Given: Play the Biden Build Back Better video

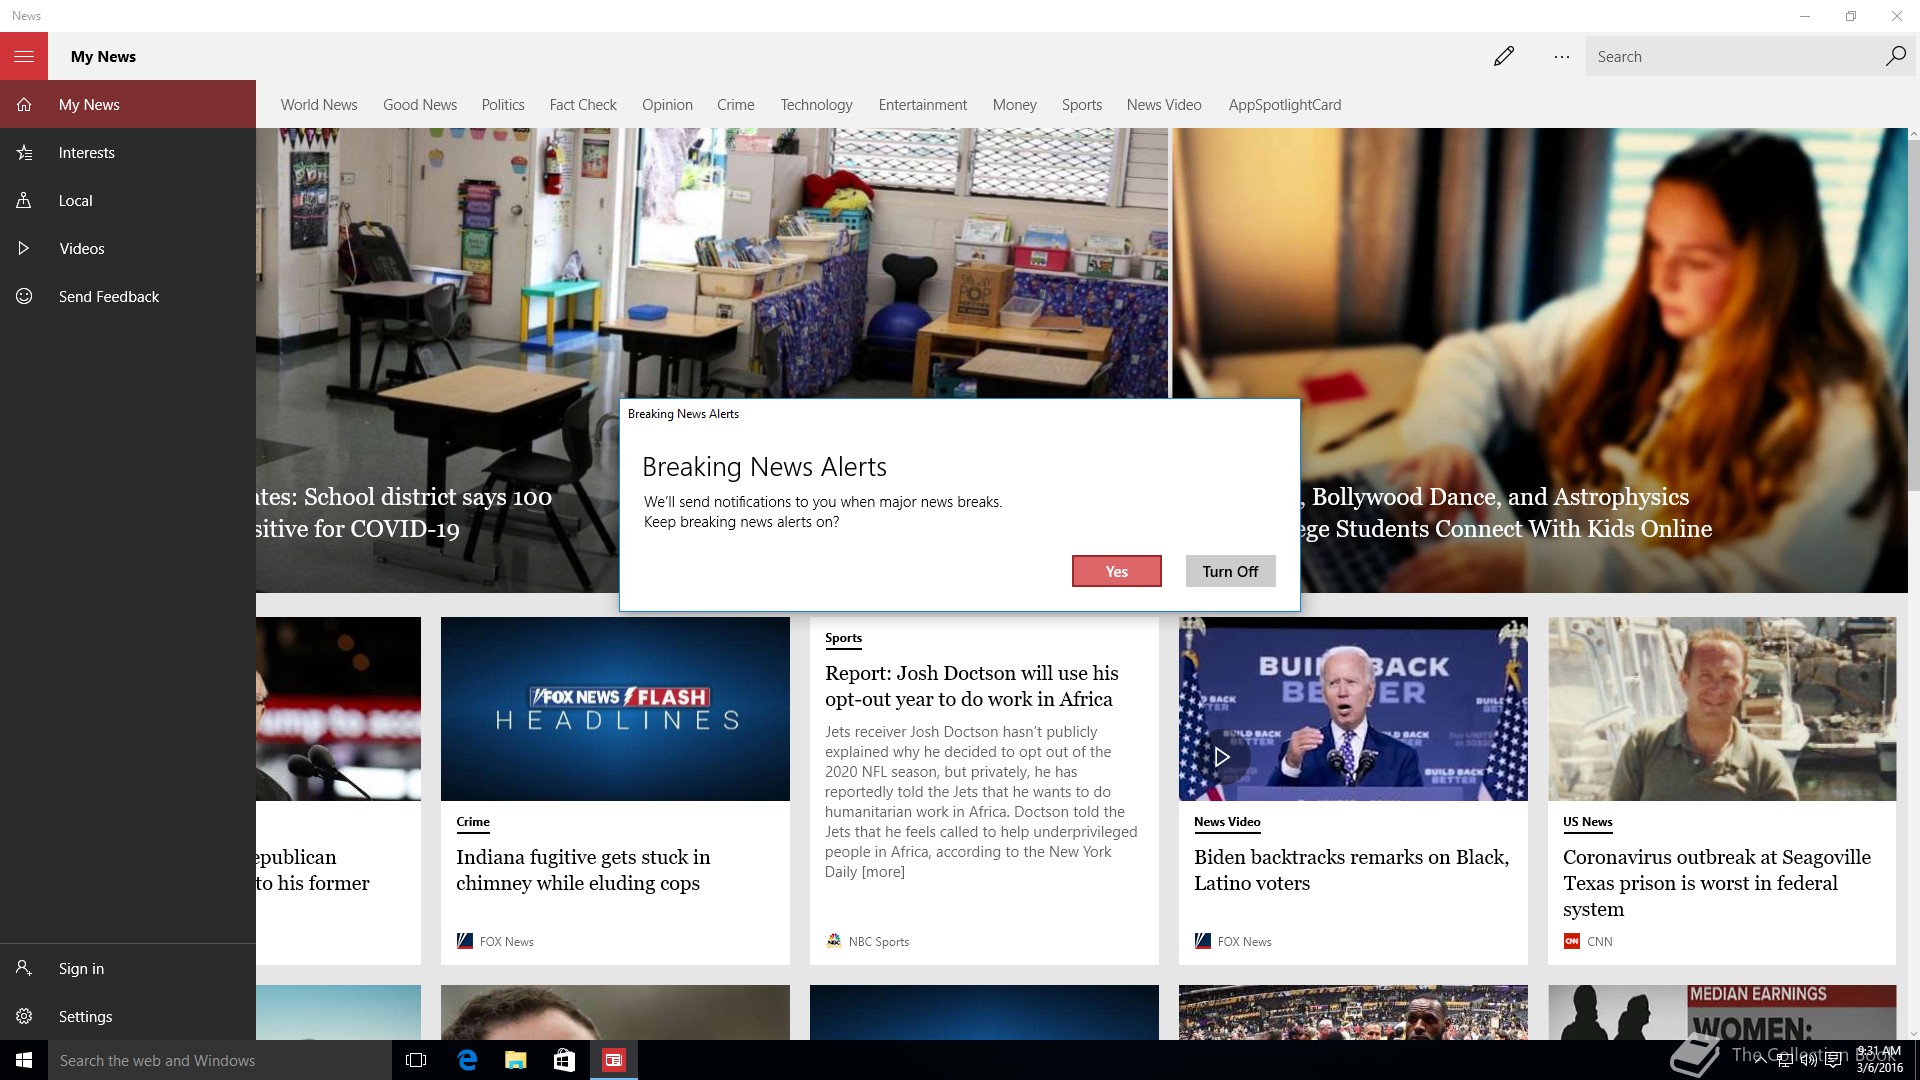Looking at the screenshot, I should 1221,757.
